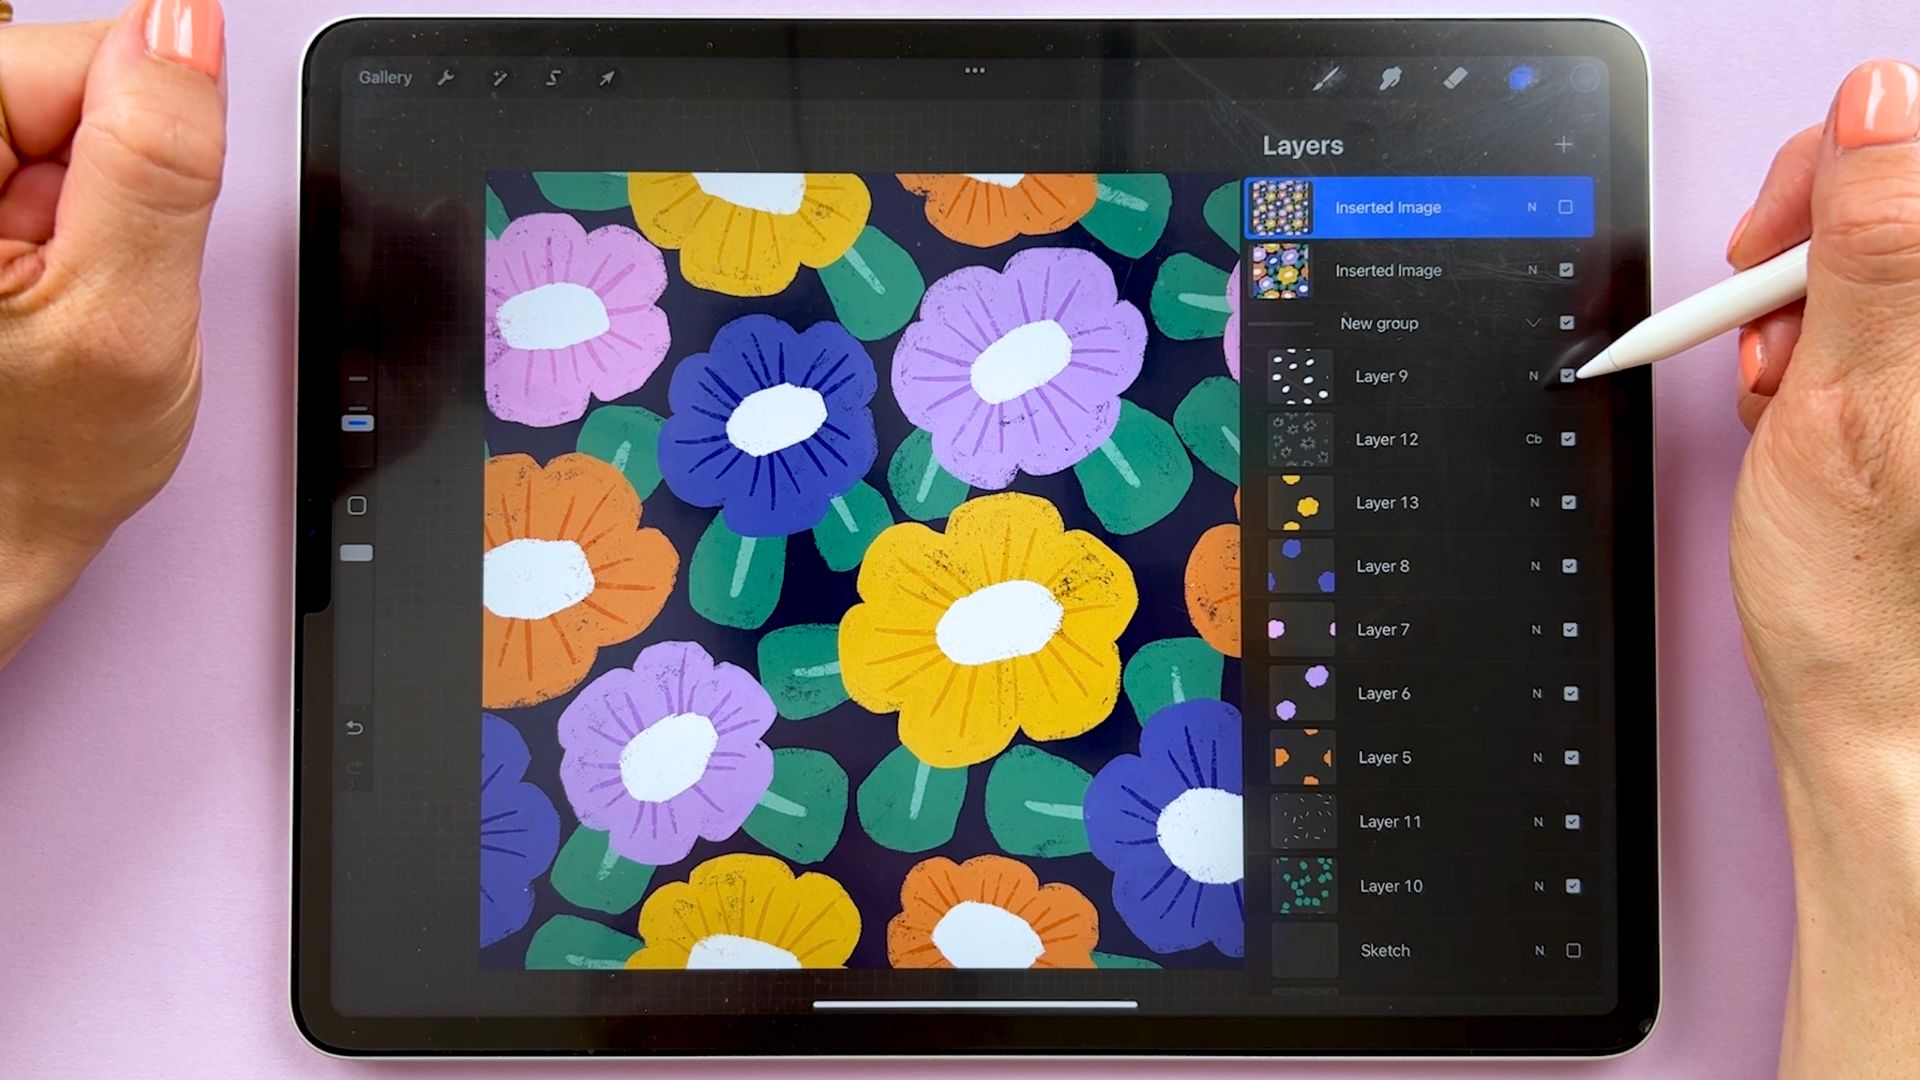Tap the undo arrow in the sidebar
Viewport: 1920px width, 1080px height.
[355, 728]
